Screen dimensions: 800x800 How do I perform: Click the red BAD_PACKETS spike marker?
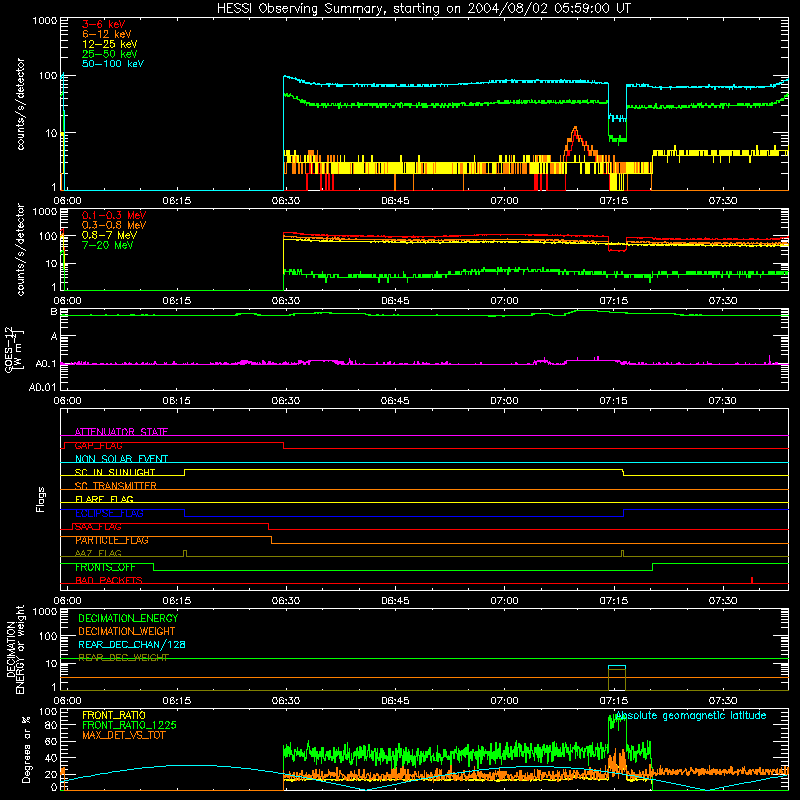tap(752, 580)
